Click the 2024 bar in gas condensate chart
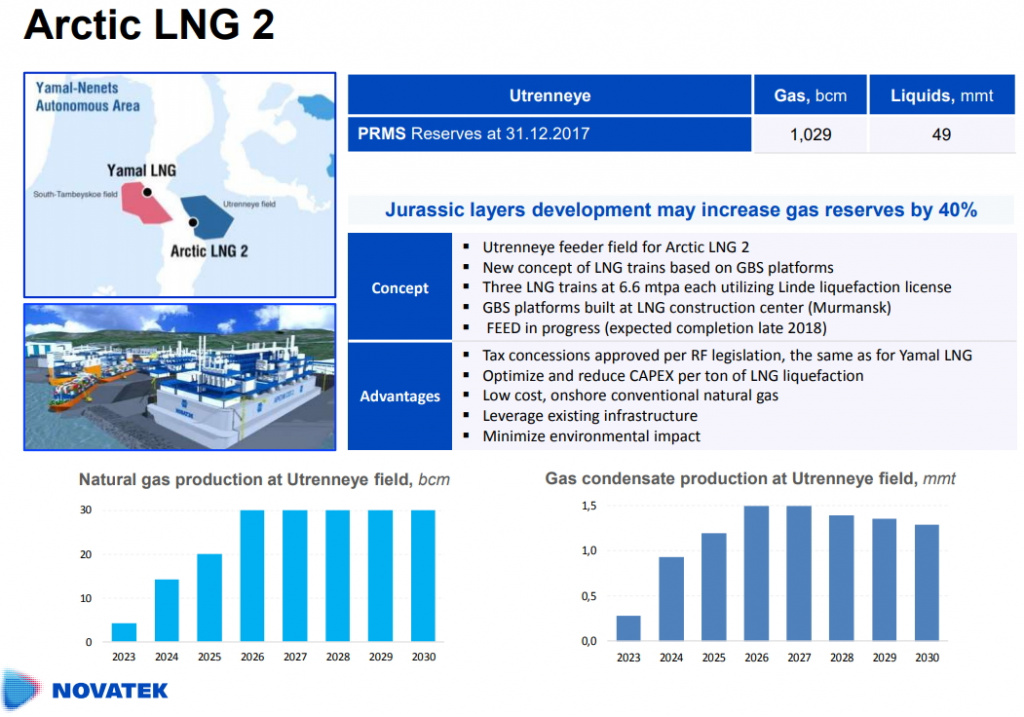 671,598
